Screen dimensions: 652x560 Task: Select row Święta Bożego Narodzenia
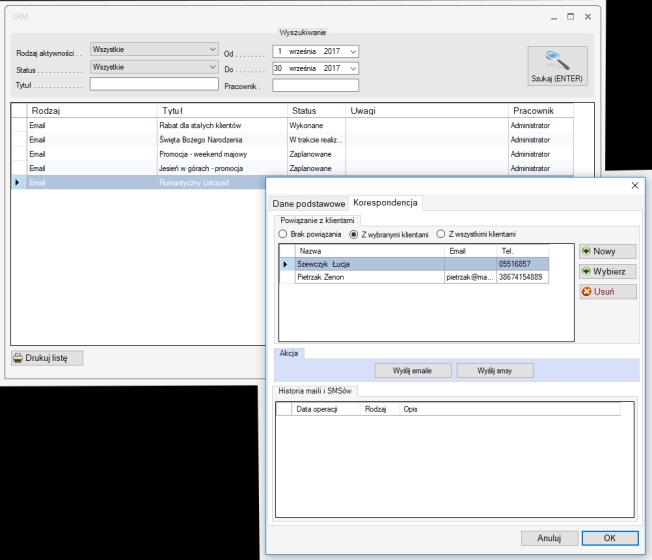(x=292, y=140)
